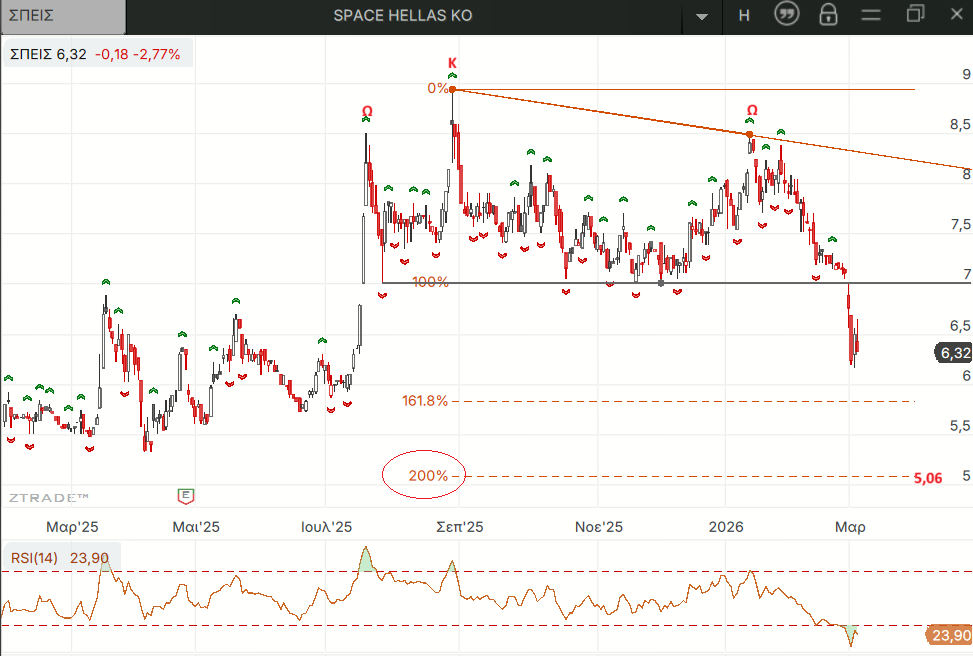This screenshot has height=656, width=973.
Task: Click the earnings 'E' marker icon
Action: (x=185, y=495)
